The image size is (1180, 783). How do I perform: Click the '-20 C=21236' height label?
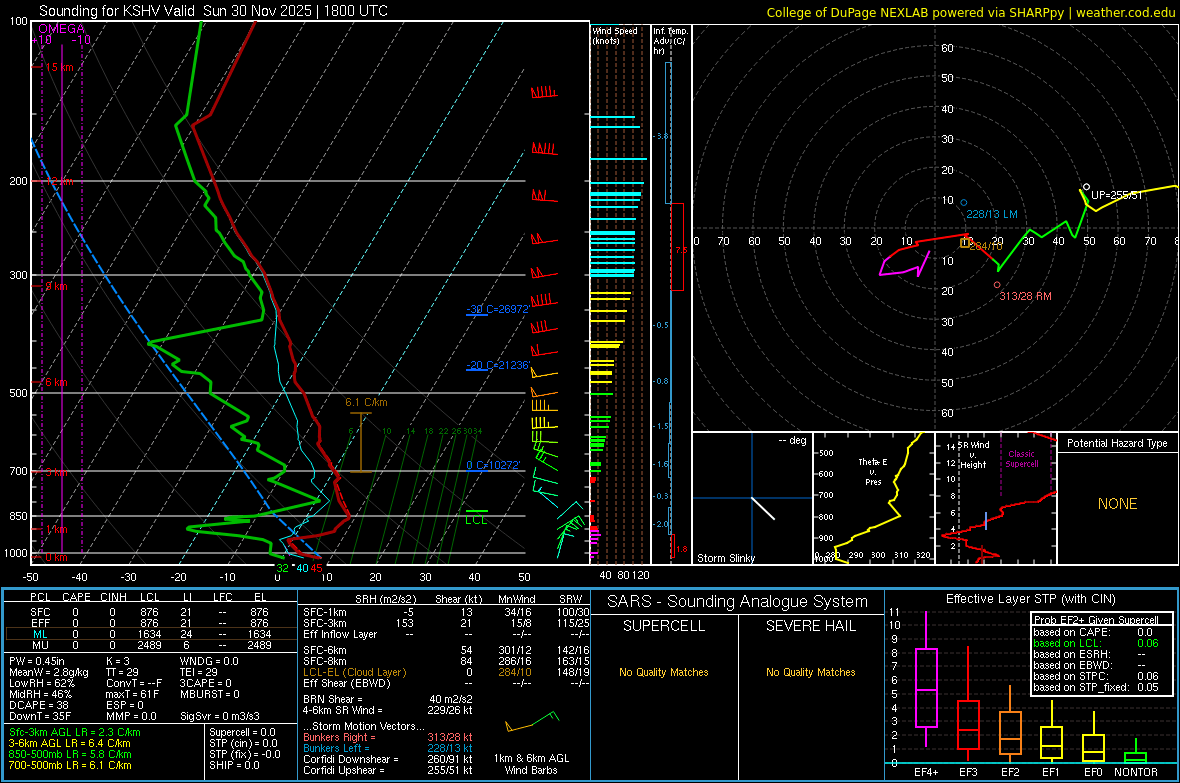[x=497, y=365]
